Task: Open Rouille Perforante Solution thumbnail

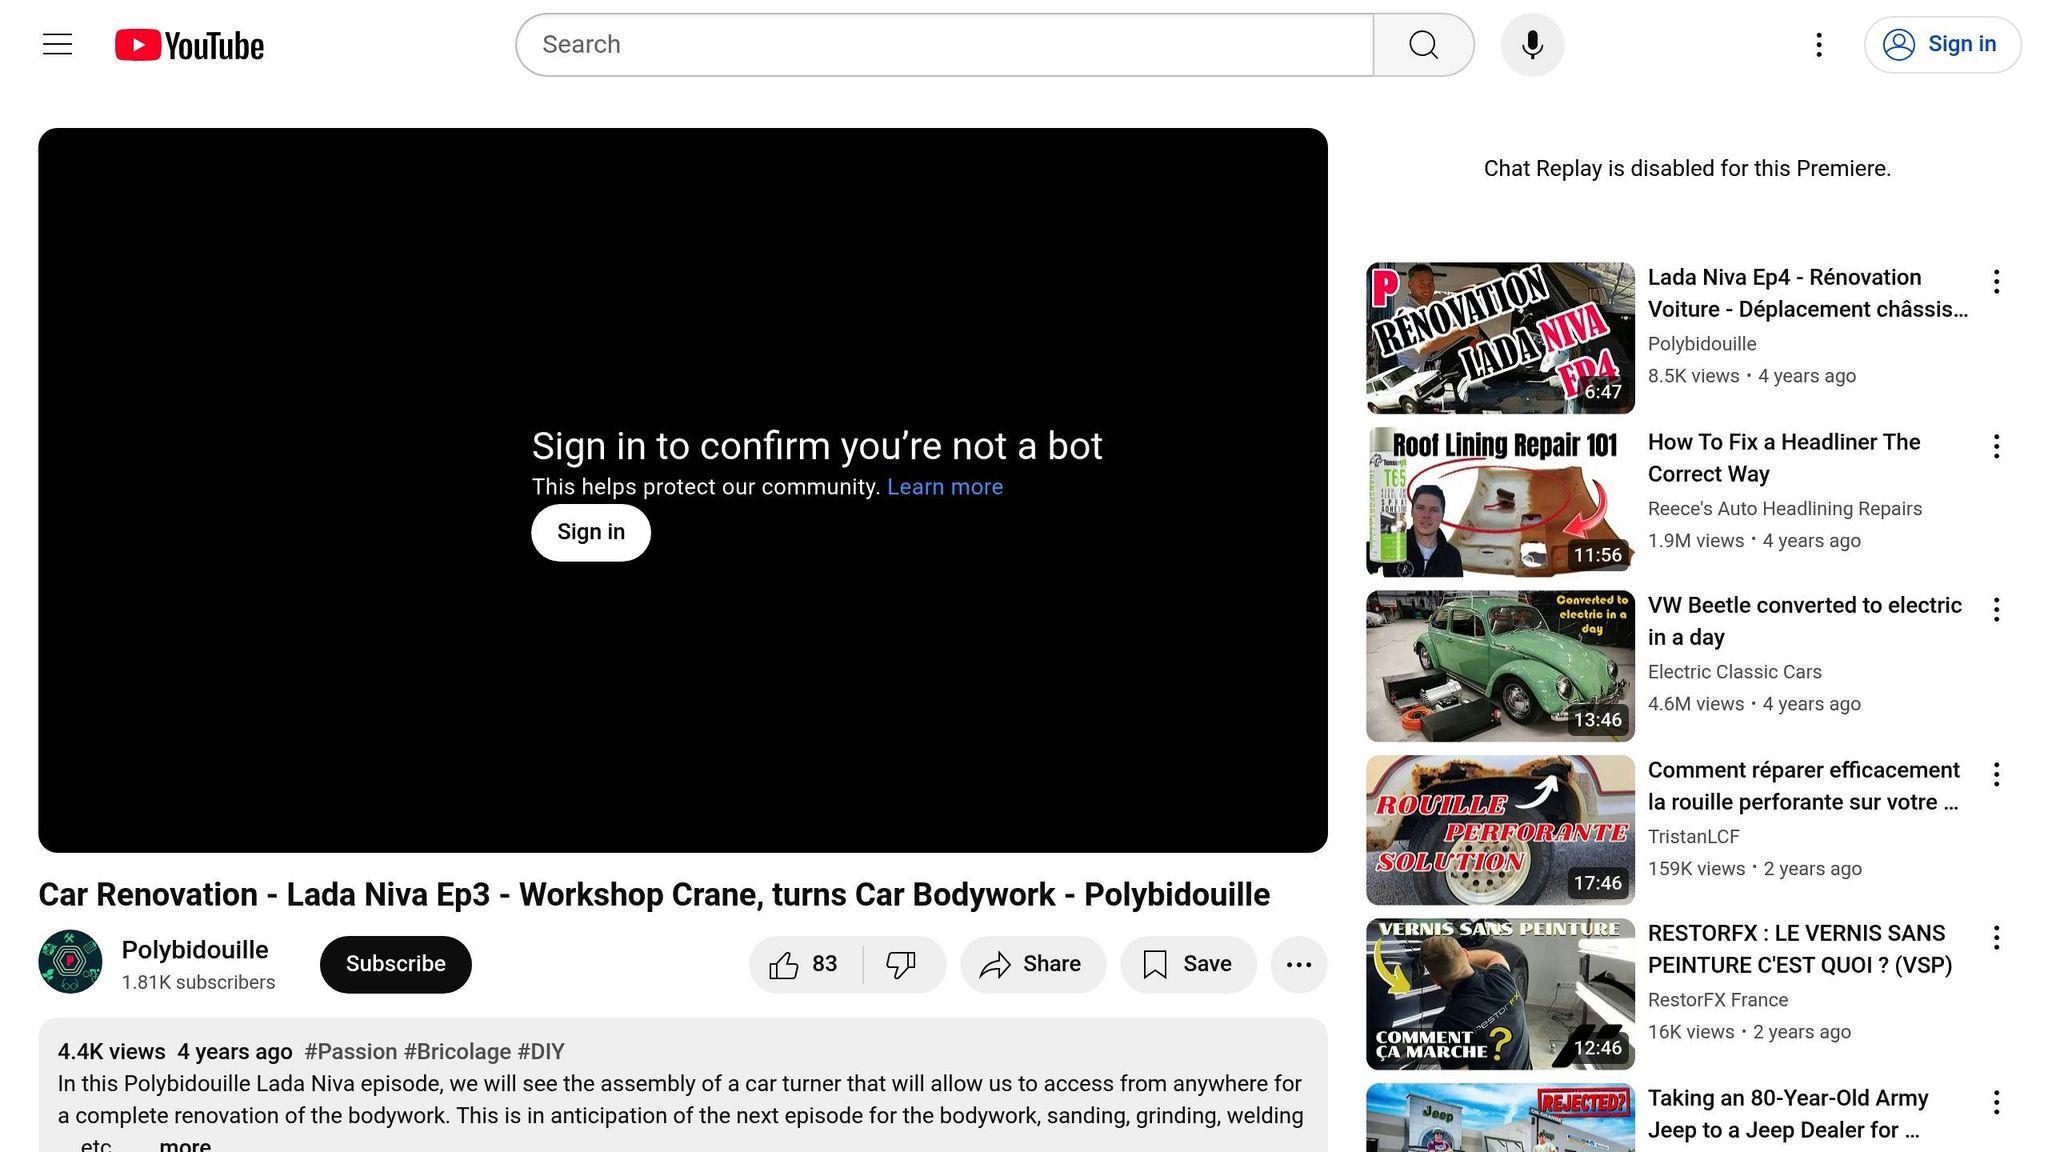Action: tap(1500, 830)
